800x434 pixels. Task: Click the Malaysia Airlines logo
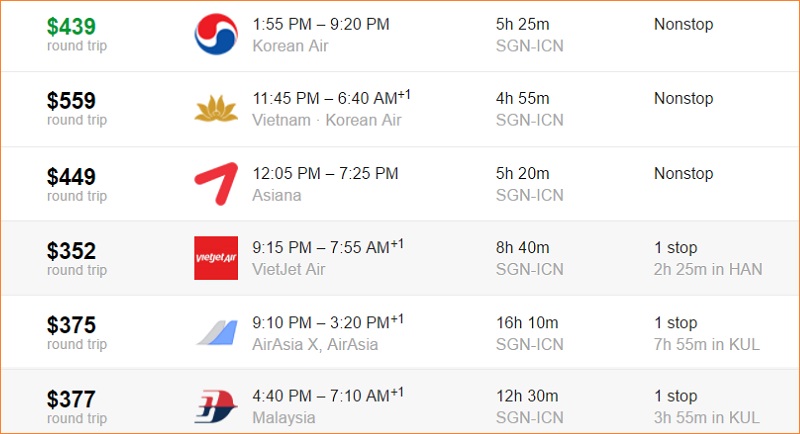coord(216,406)
